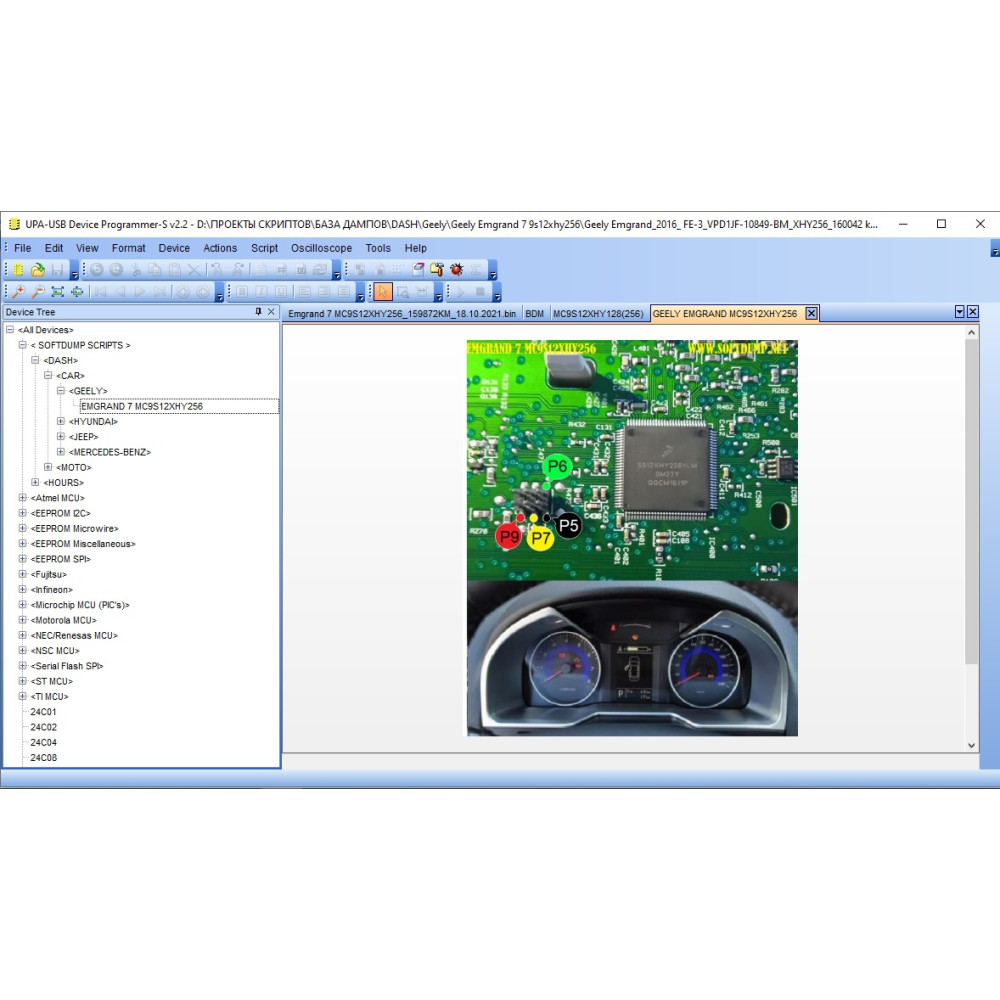Expand the MOTO tree node
This screenshot has height=1000, width=1000.
[x=48, y=467]
